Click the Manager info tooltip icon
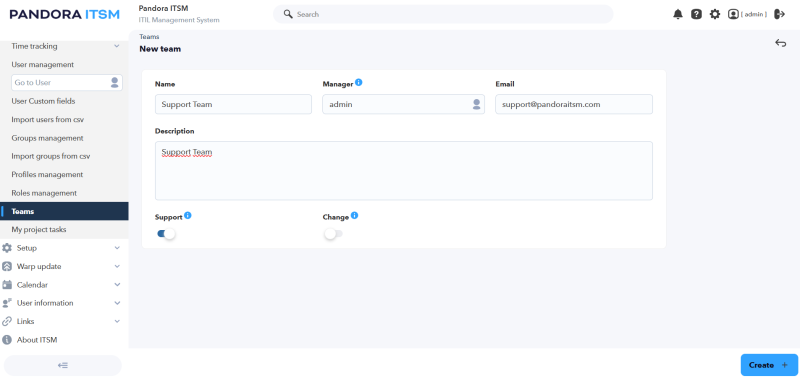Viewport: 800px width, 379px height. (x=359, y=82)
